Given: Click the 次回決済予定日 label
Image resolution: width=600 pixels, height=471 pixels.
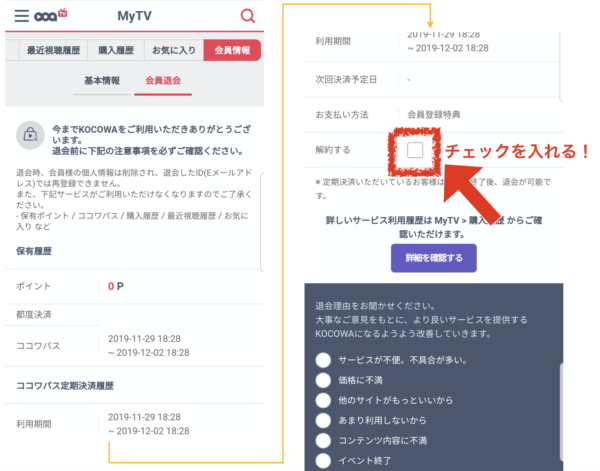Looking at the screenshot, I should (346, 79).
